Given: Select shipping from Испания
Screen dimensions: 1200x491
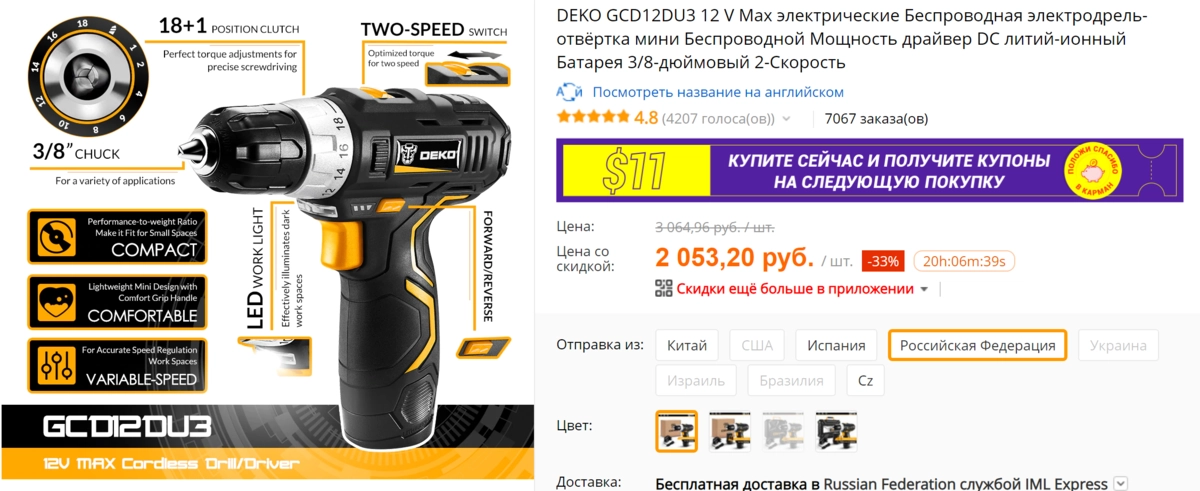Looking at the screenshot, I should (837, 346).
